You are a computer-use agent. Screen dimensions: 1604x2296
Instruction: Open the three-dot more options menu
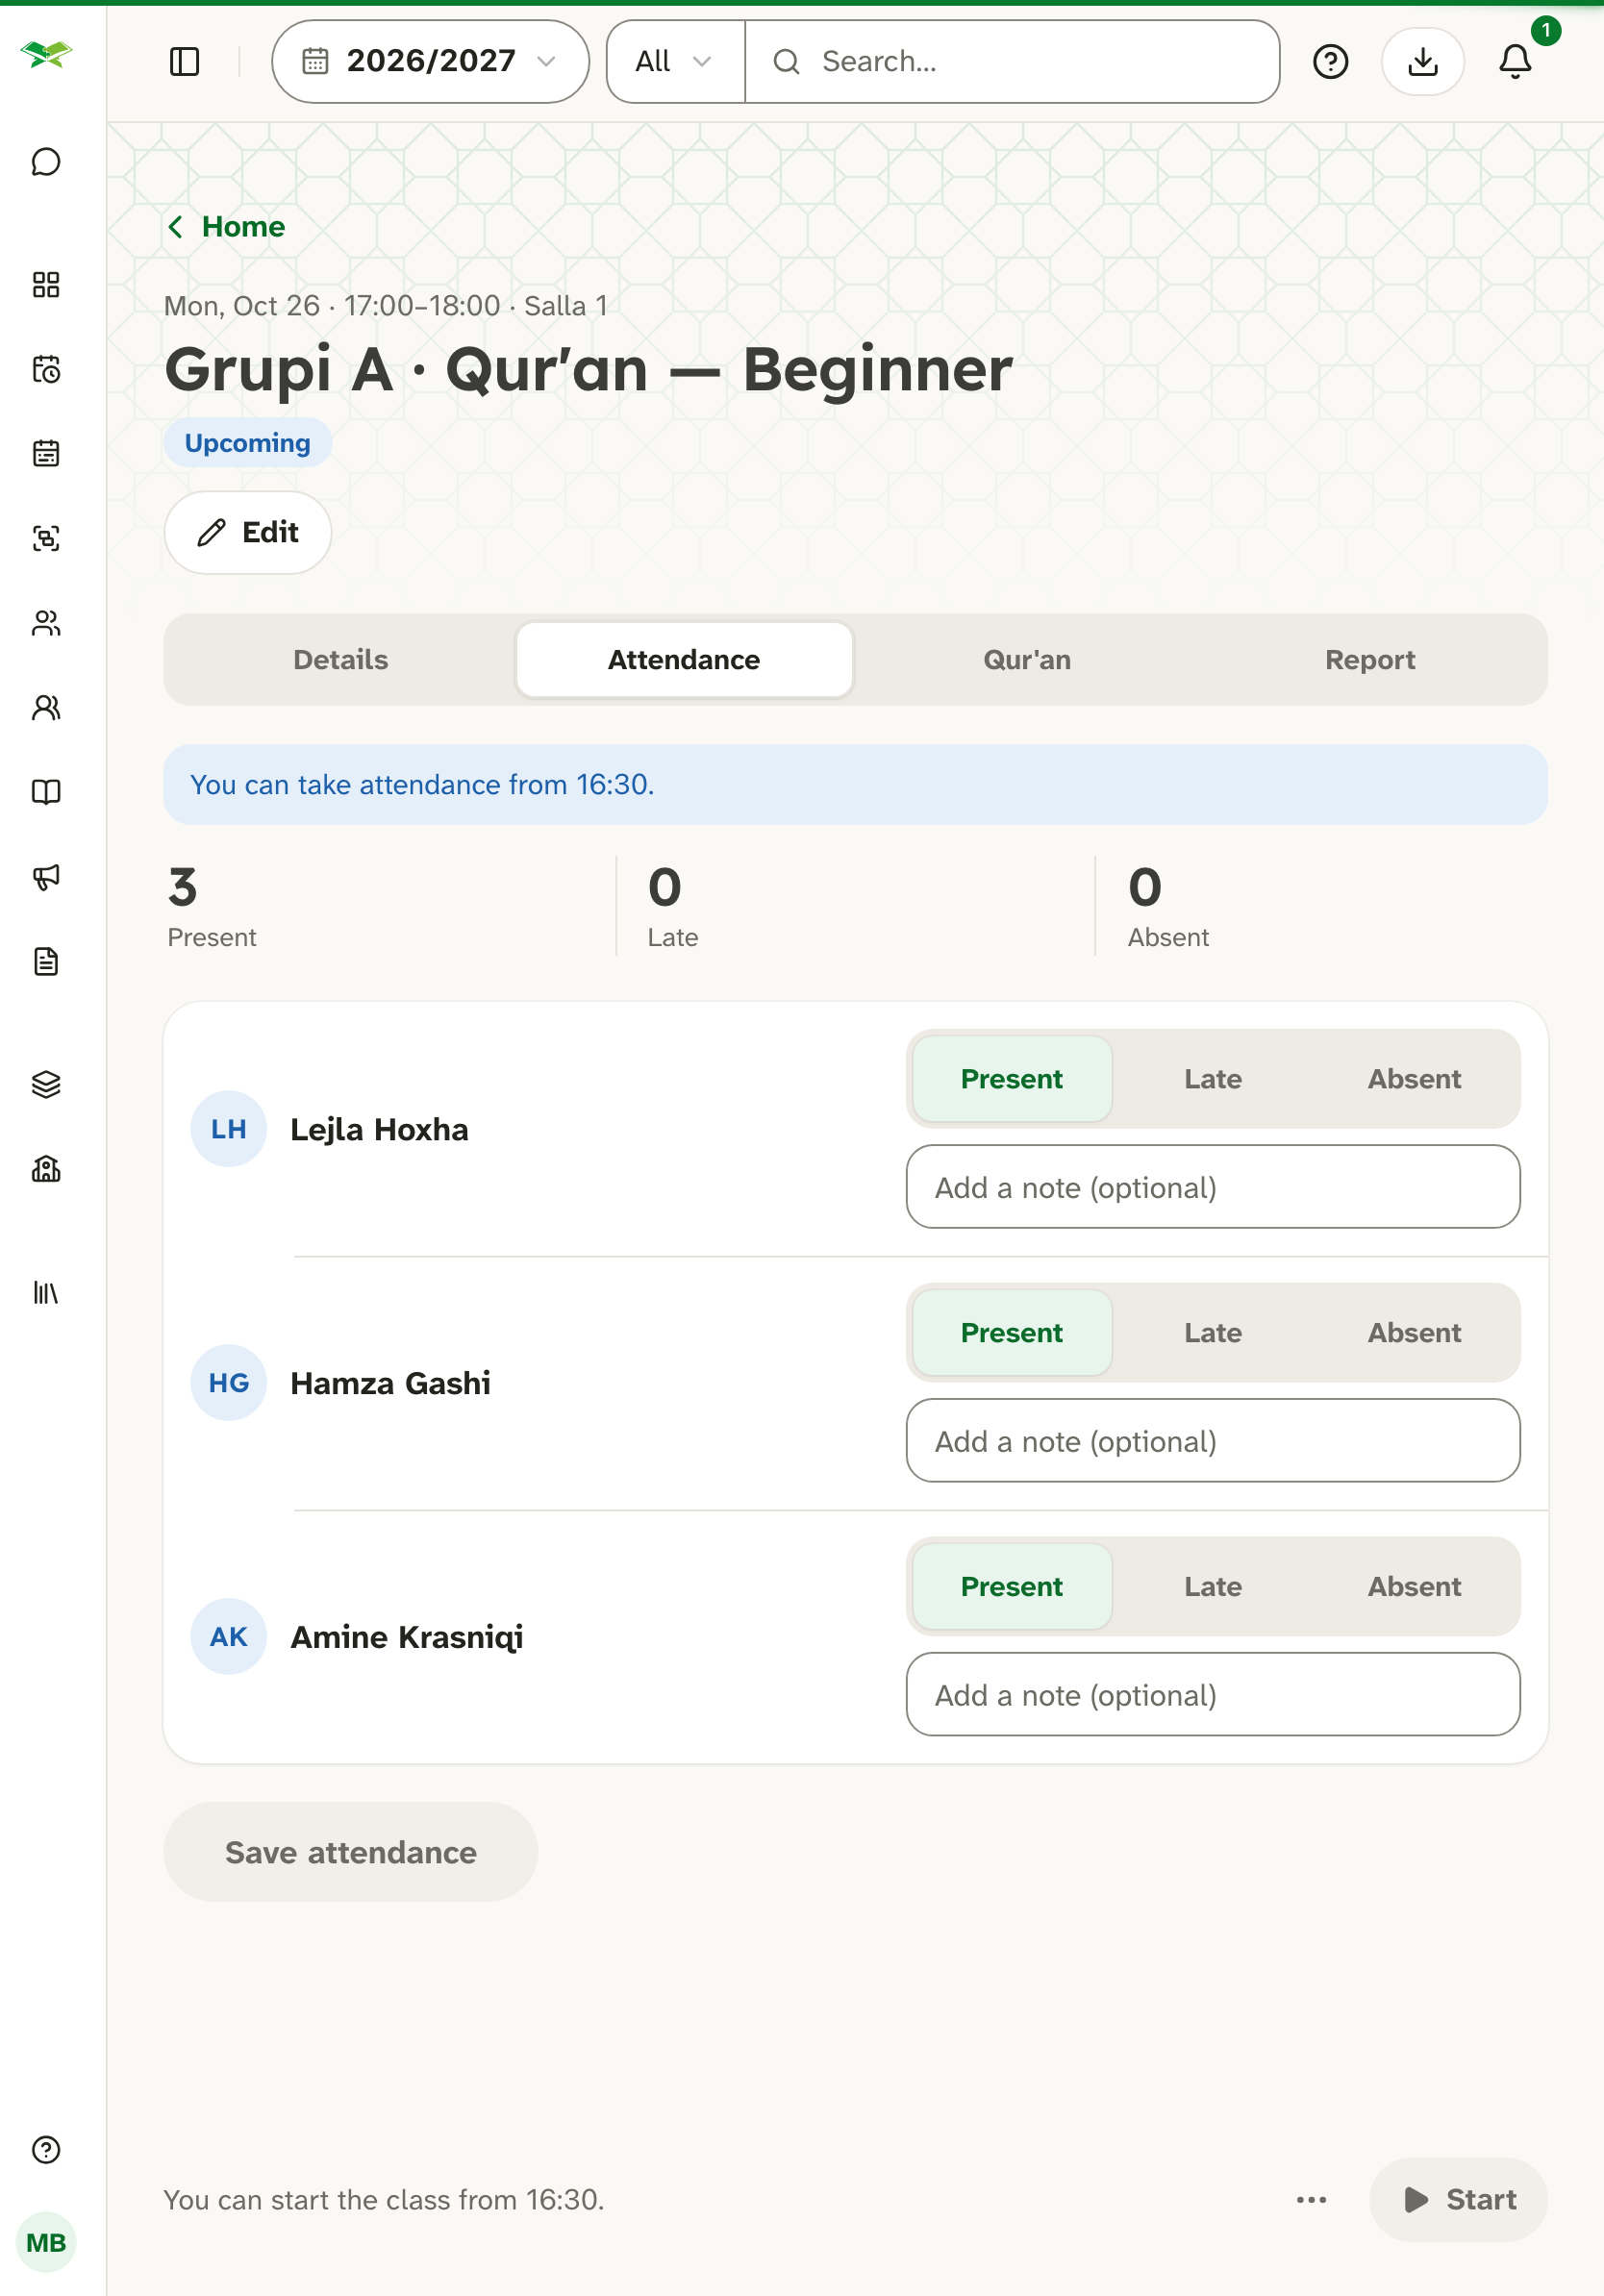[x=1311, y=2200]
